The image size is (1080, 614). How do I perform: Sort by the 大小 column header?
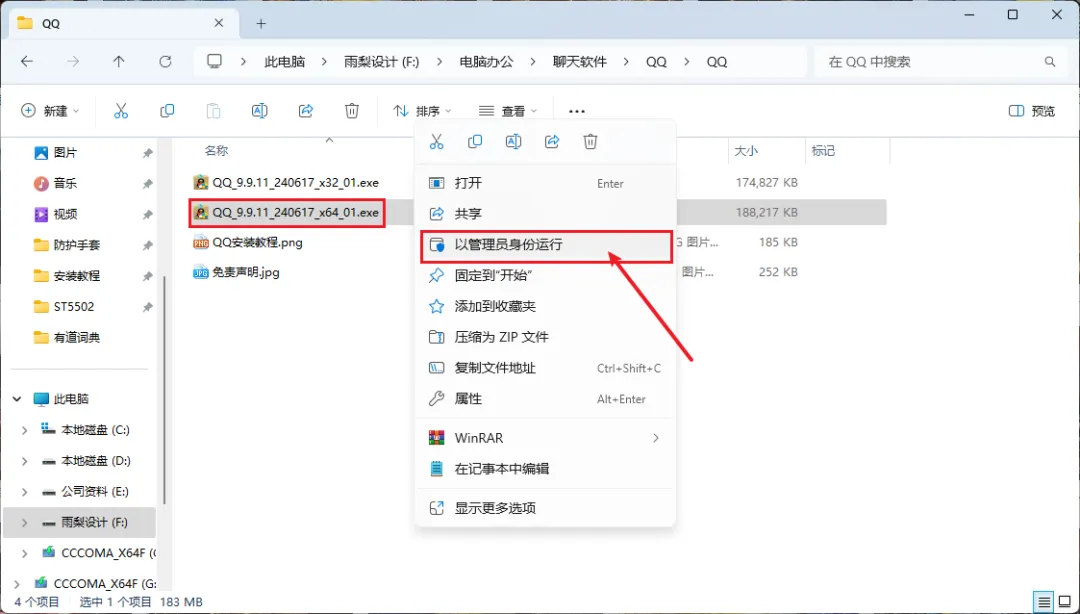(746, 151)
